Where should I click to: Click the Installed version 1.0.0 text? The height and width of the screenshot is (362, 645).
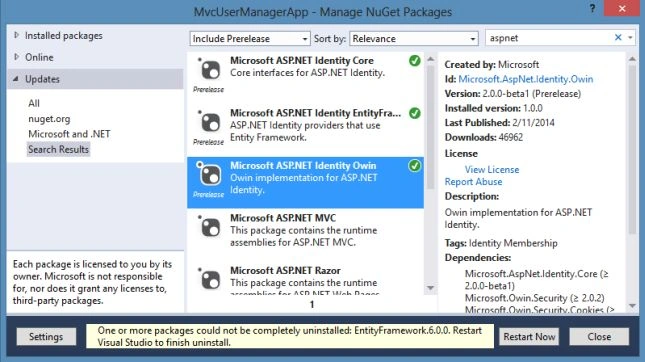[x=493, y=108]
